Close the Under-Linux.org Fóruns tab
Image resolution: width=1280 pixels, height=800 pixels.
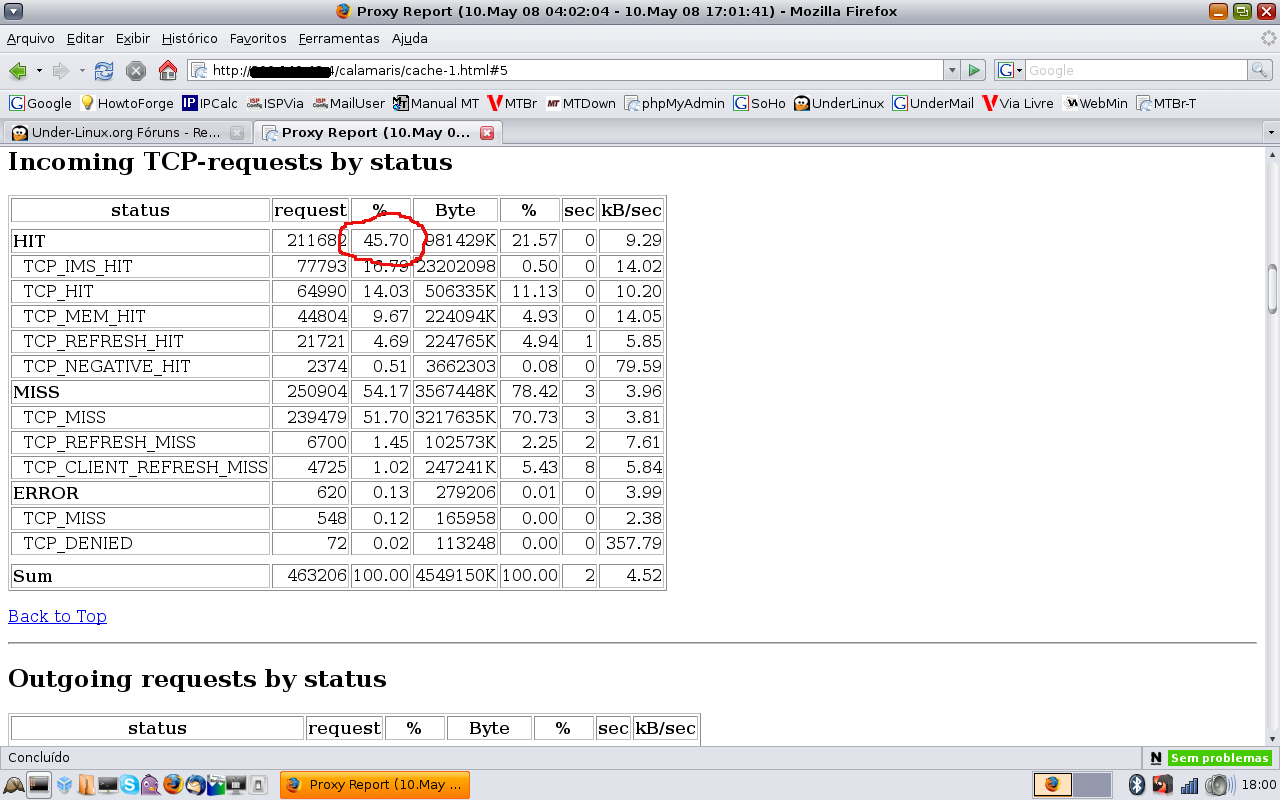pyautogui.click(x=237, y=132)
